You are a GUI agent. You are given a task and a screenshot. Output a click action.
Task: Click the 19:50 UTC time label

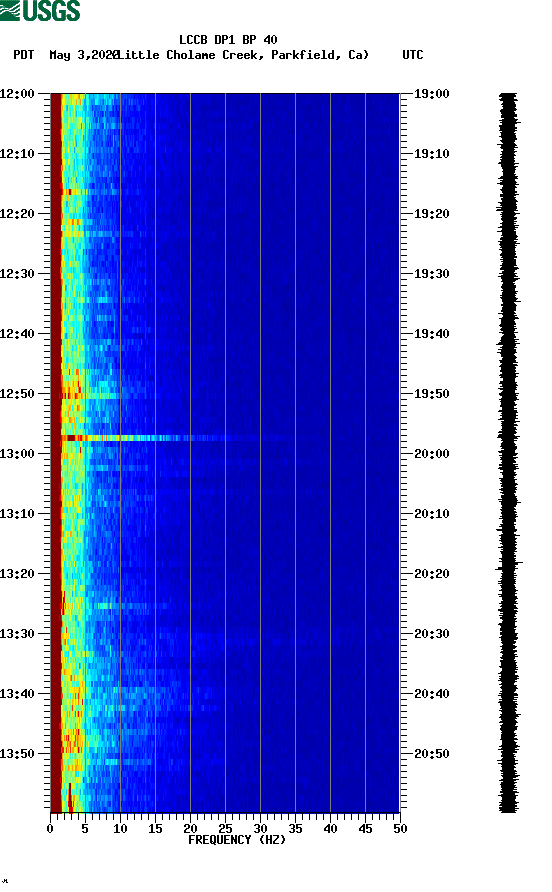431,394
